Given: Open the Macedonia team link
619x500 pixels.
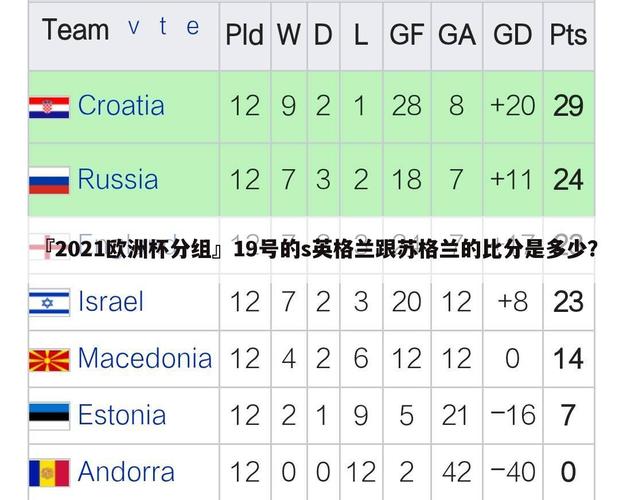Looking at the screenshot, I should coord(145,358).
